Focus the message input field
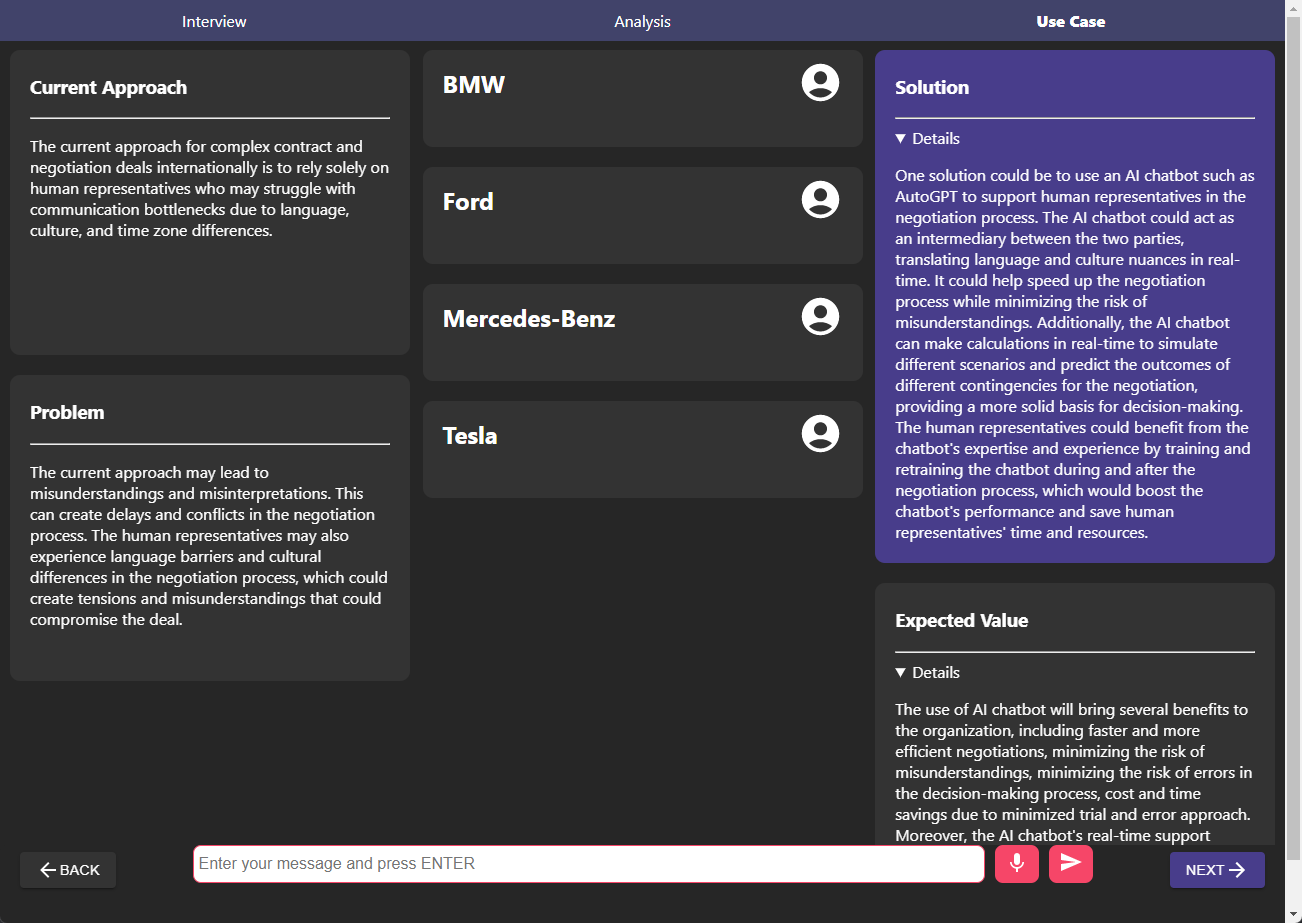The width and height of the screenshot is (1302, 923). coord(589,864)
